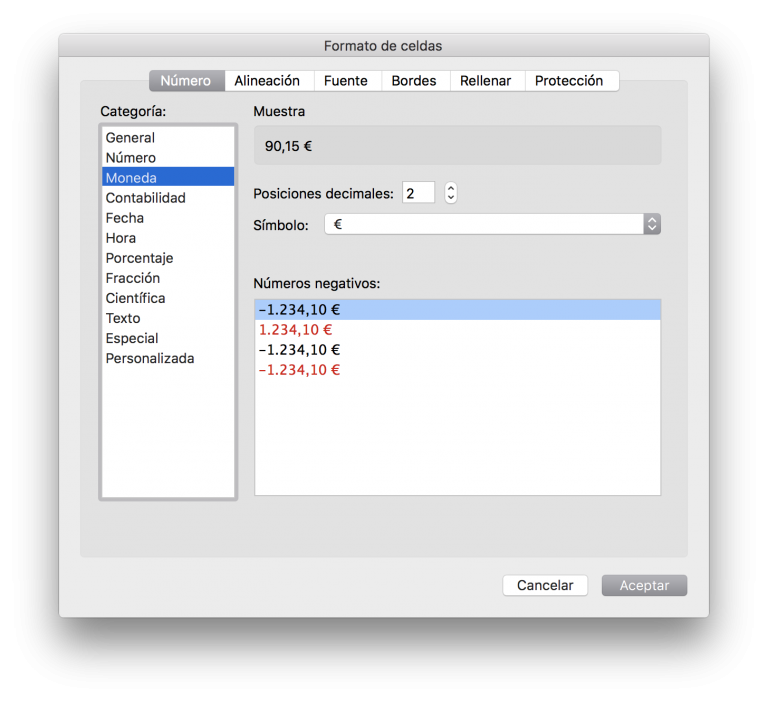Select the Texto category
The height and width of the screenshot is (702, 768).
(x=168, y=318)
